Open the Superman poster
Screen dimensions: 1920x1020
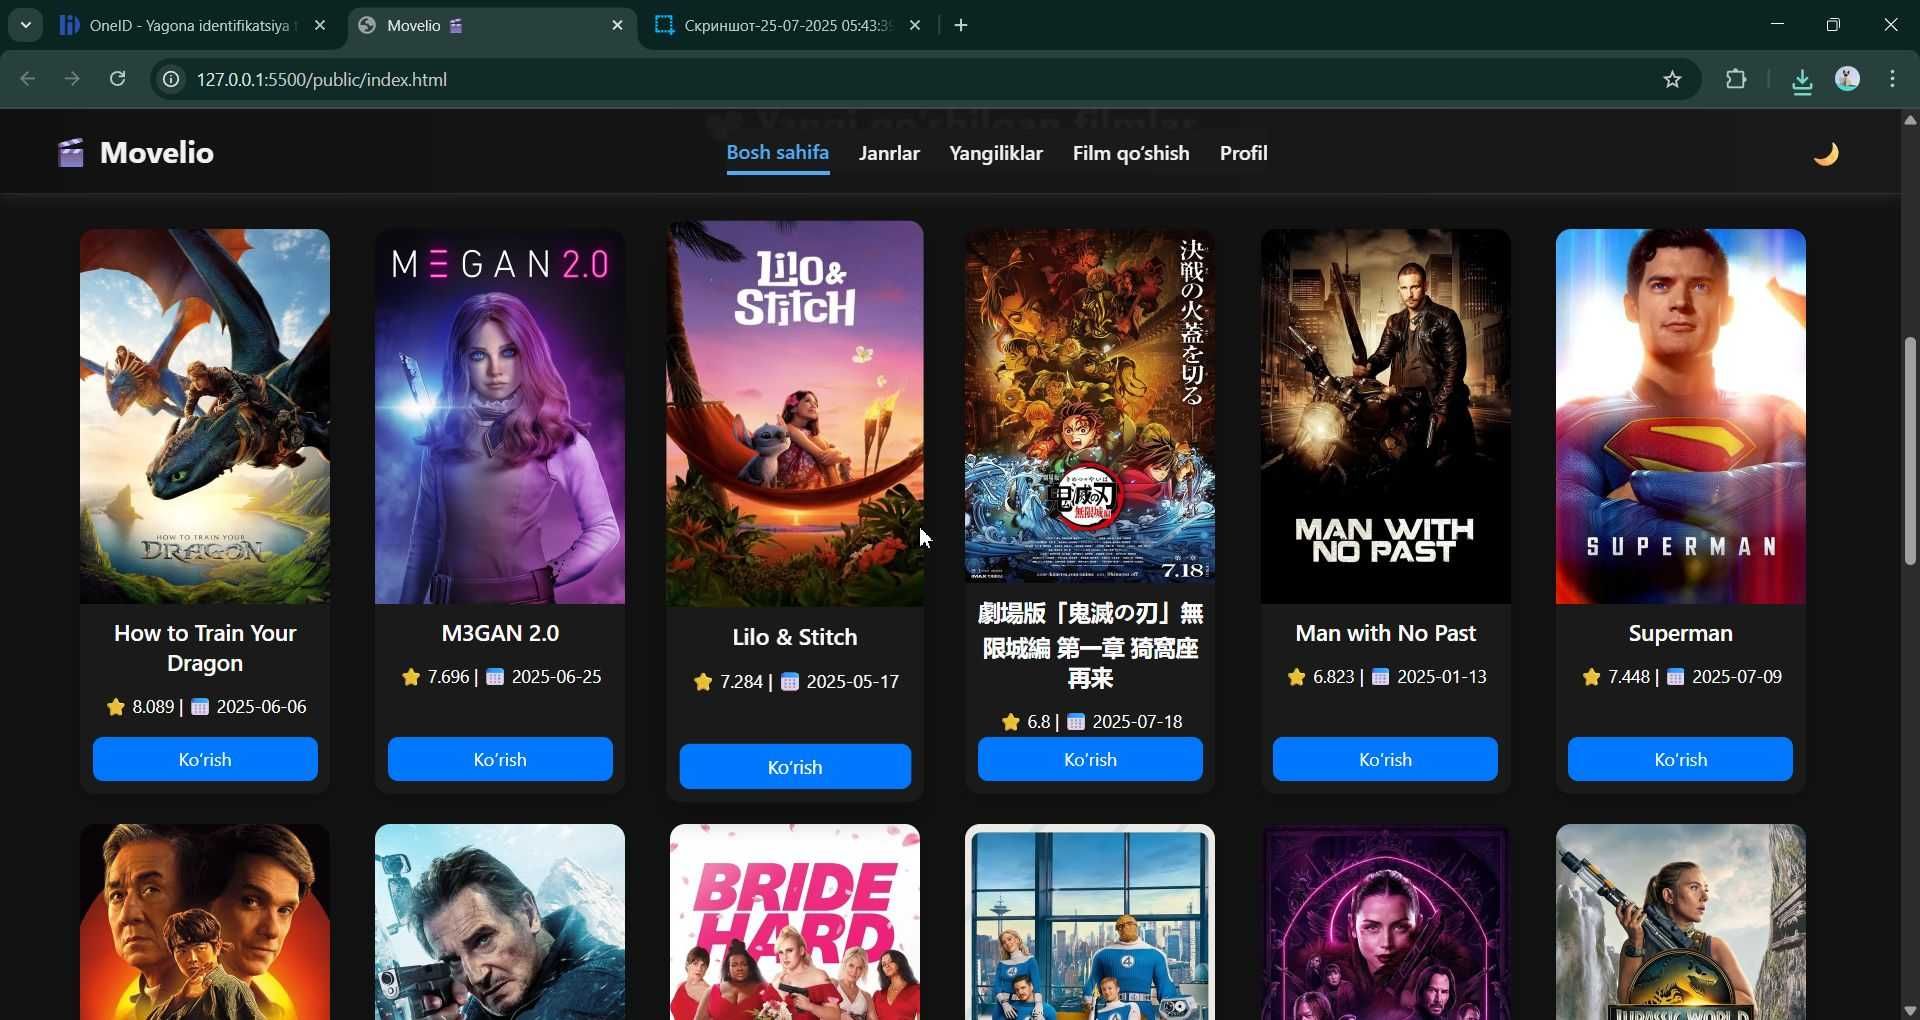click(1680, 416)
